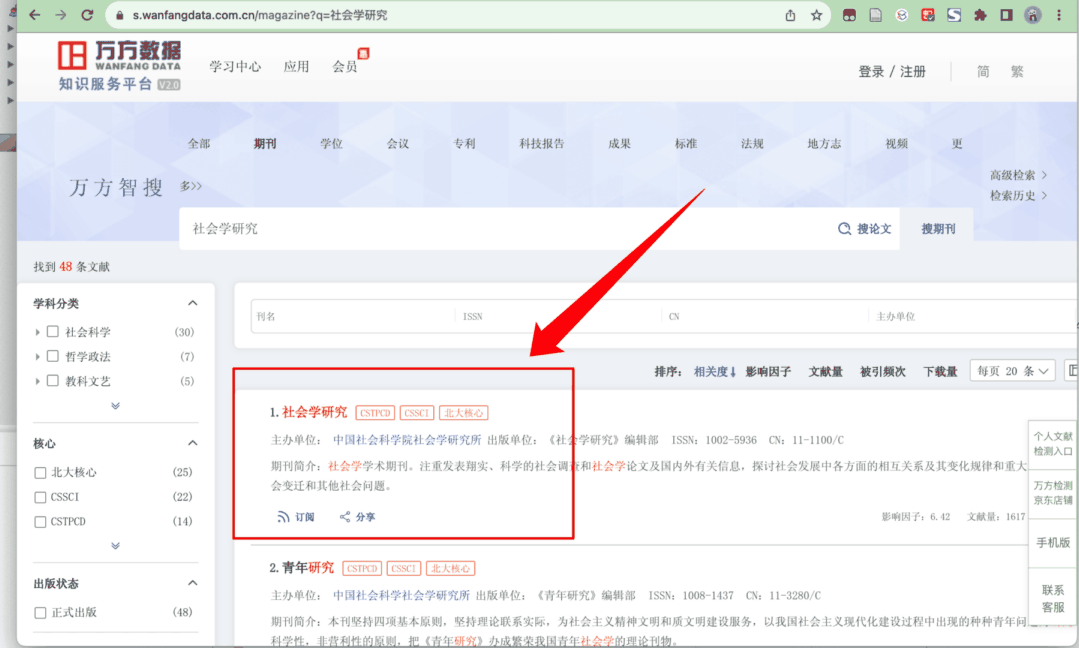The image size is (1079, 648).
Task: Open the 每页 20 条 page-size dropdown
Action: (x=1012, y=370)
